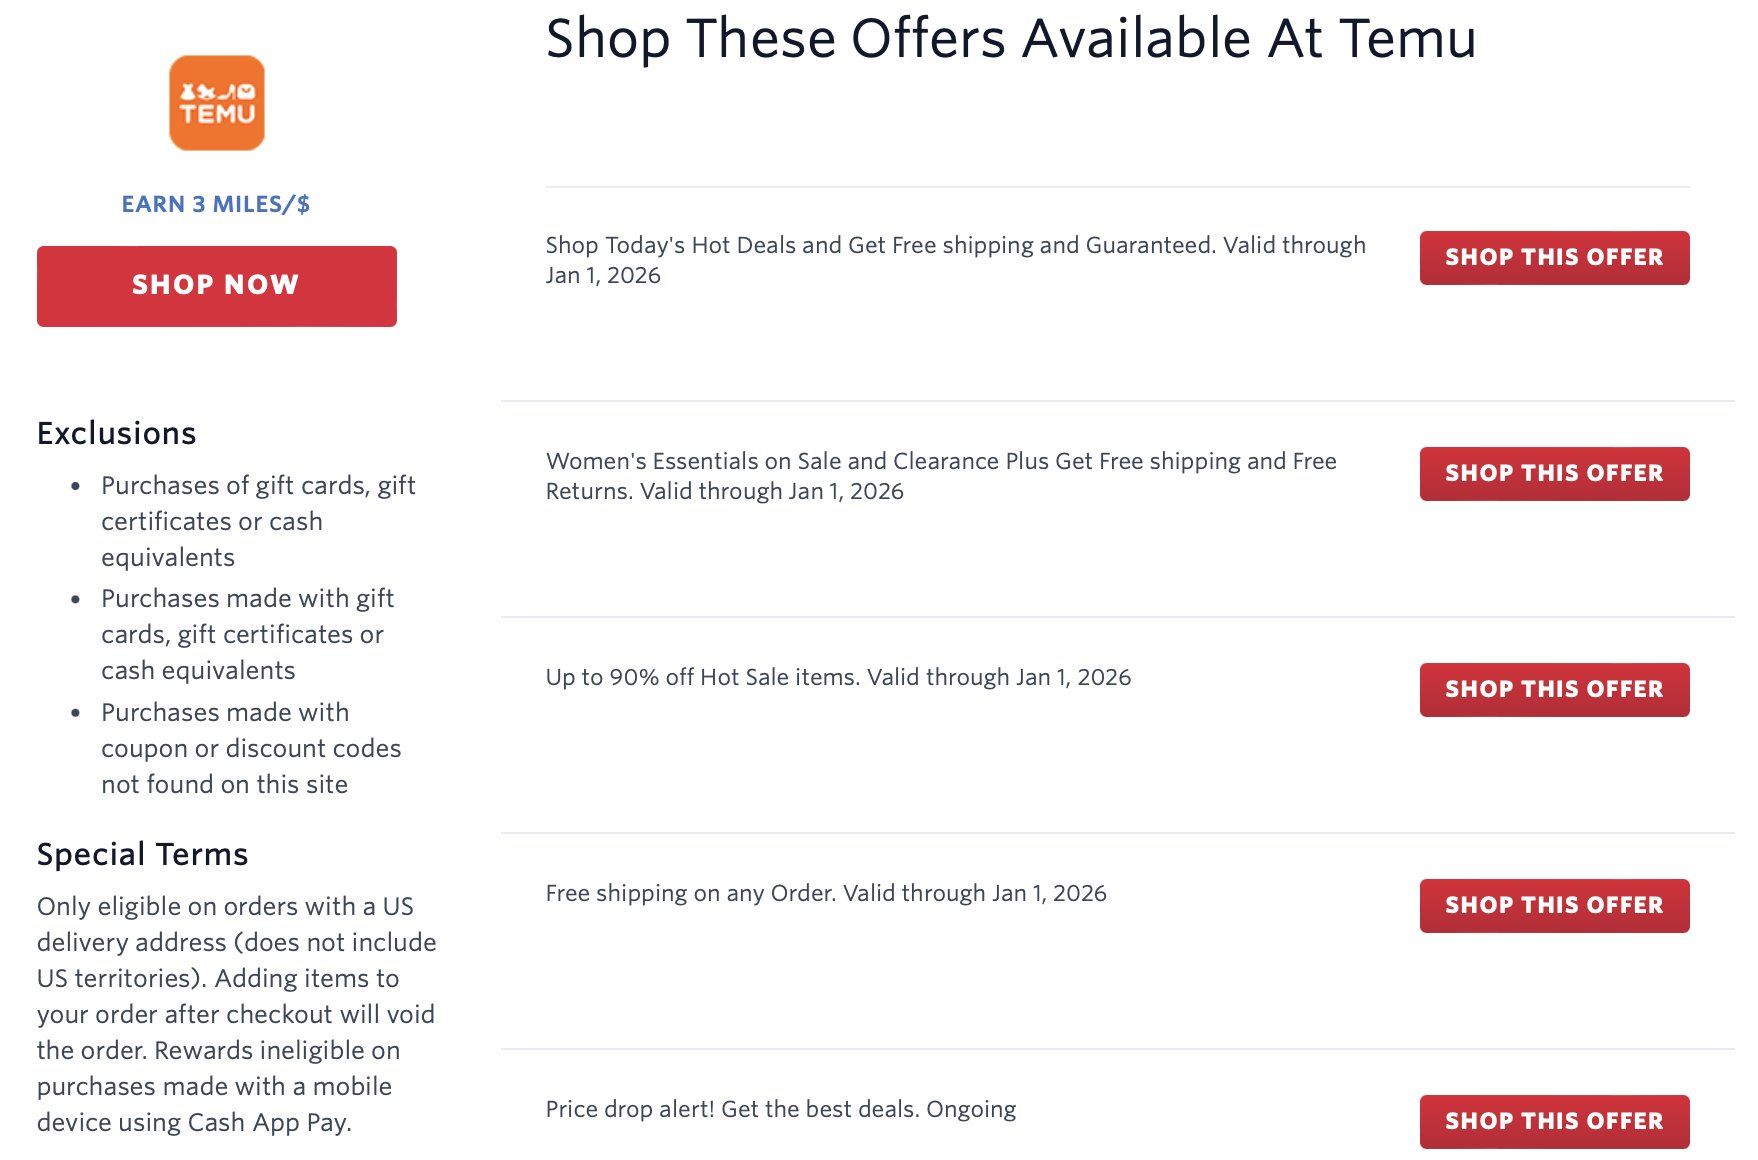Shop the Today's Hot Deals offer
1758x1160 pixels.
pos(1554,258)
